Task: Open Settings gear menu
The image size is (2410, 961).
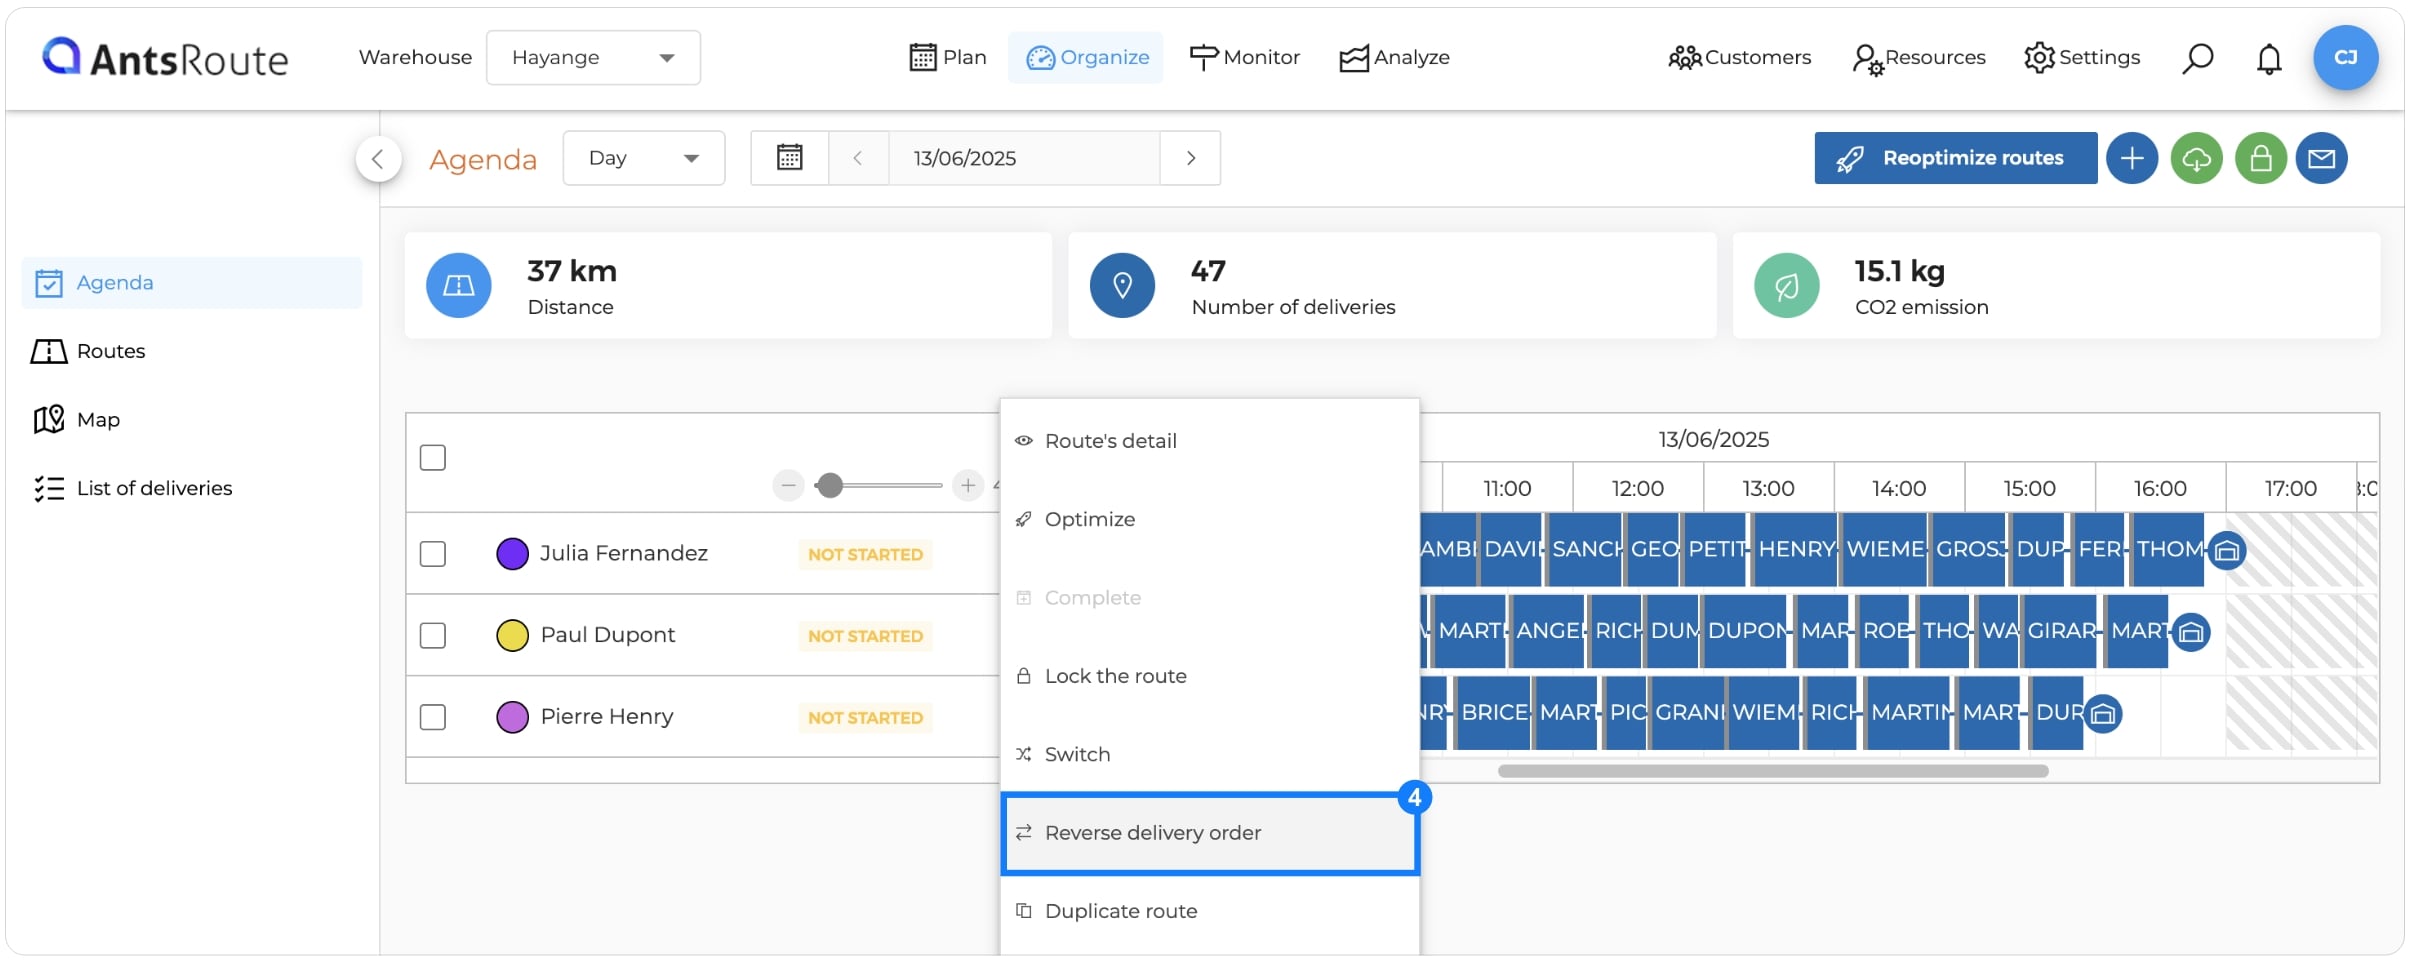Action: (2082, 58)
